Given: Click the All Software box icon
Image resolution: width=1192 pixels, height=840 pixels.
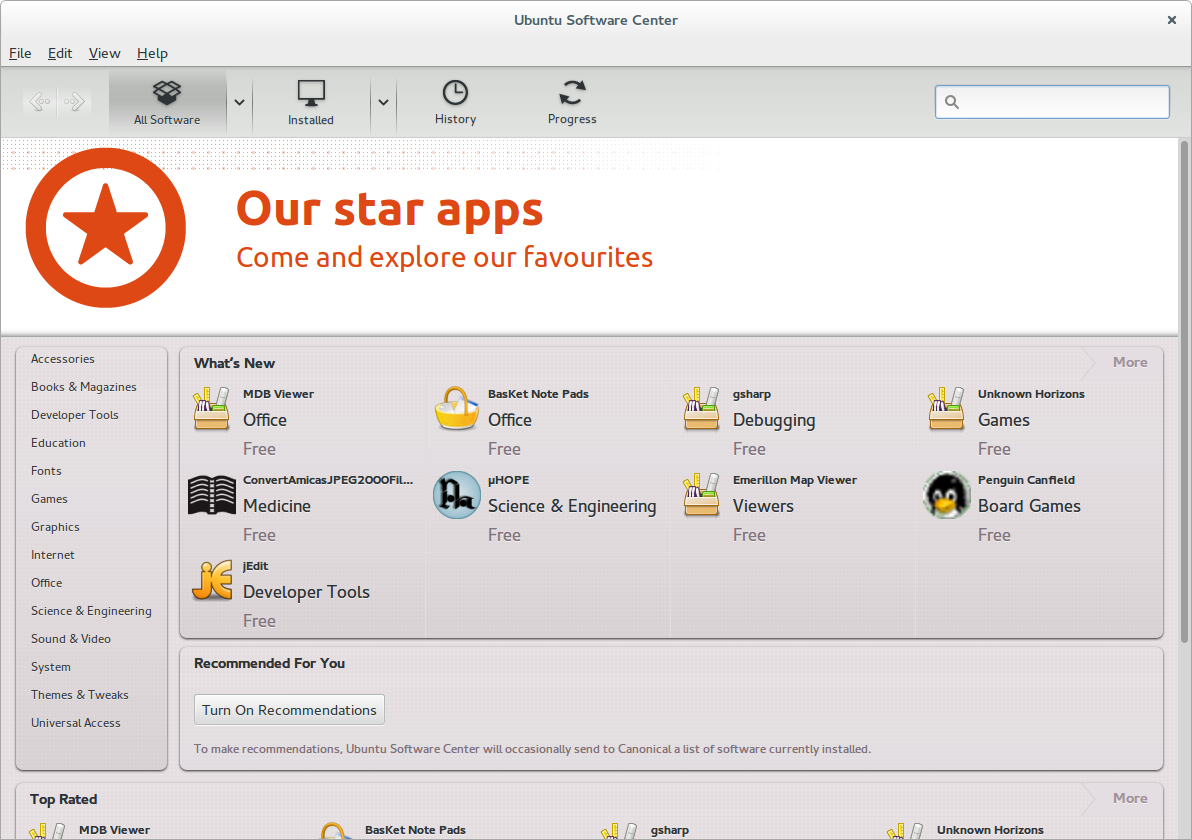Looking at the screenshot, I should tap(166, 93).
